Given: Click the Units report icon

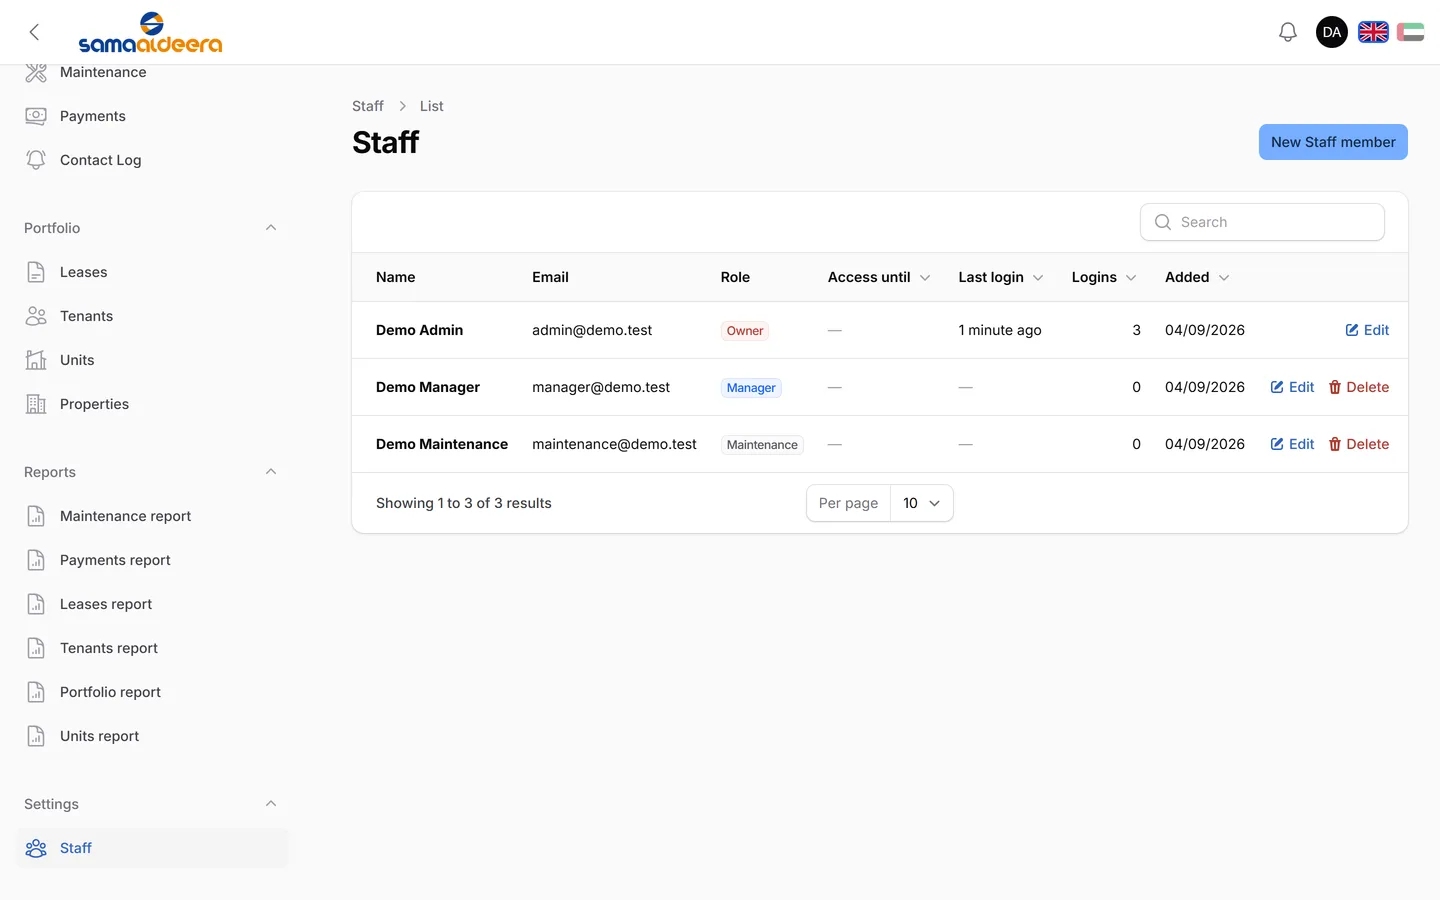Looking at the screenshot, I should click(x=36, y=736).
